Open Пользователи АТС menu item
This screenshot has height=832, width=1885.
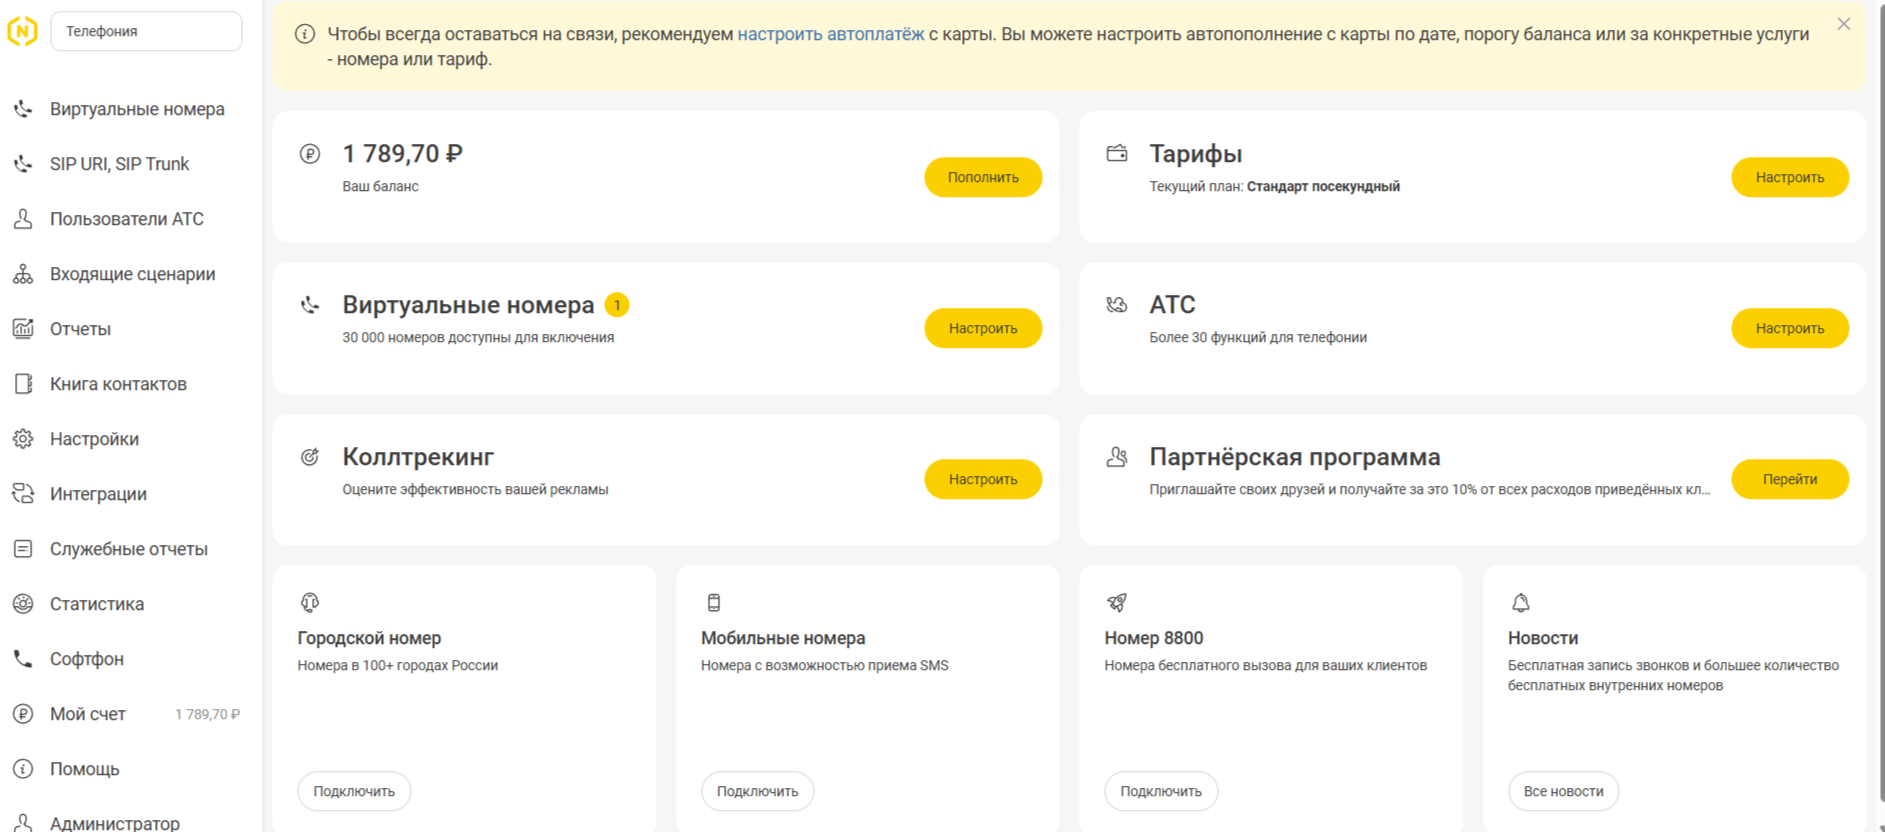[126, 219]
